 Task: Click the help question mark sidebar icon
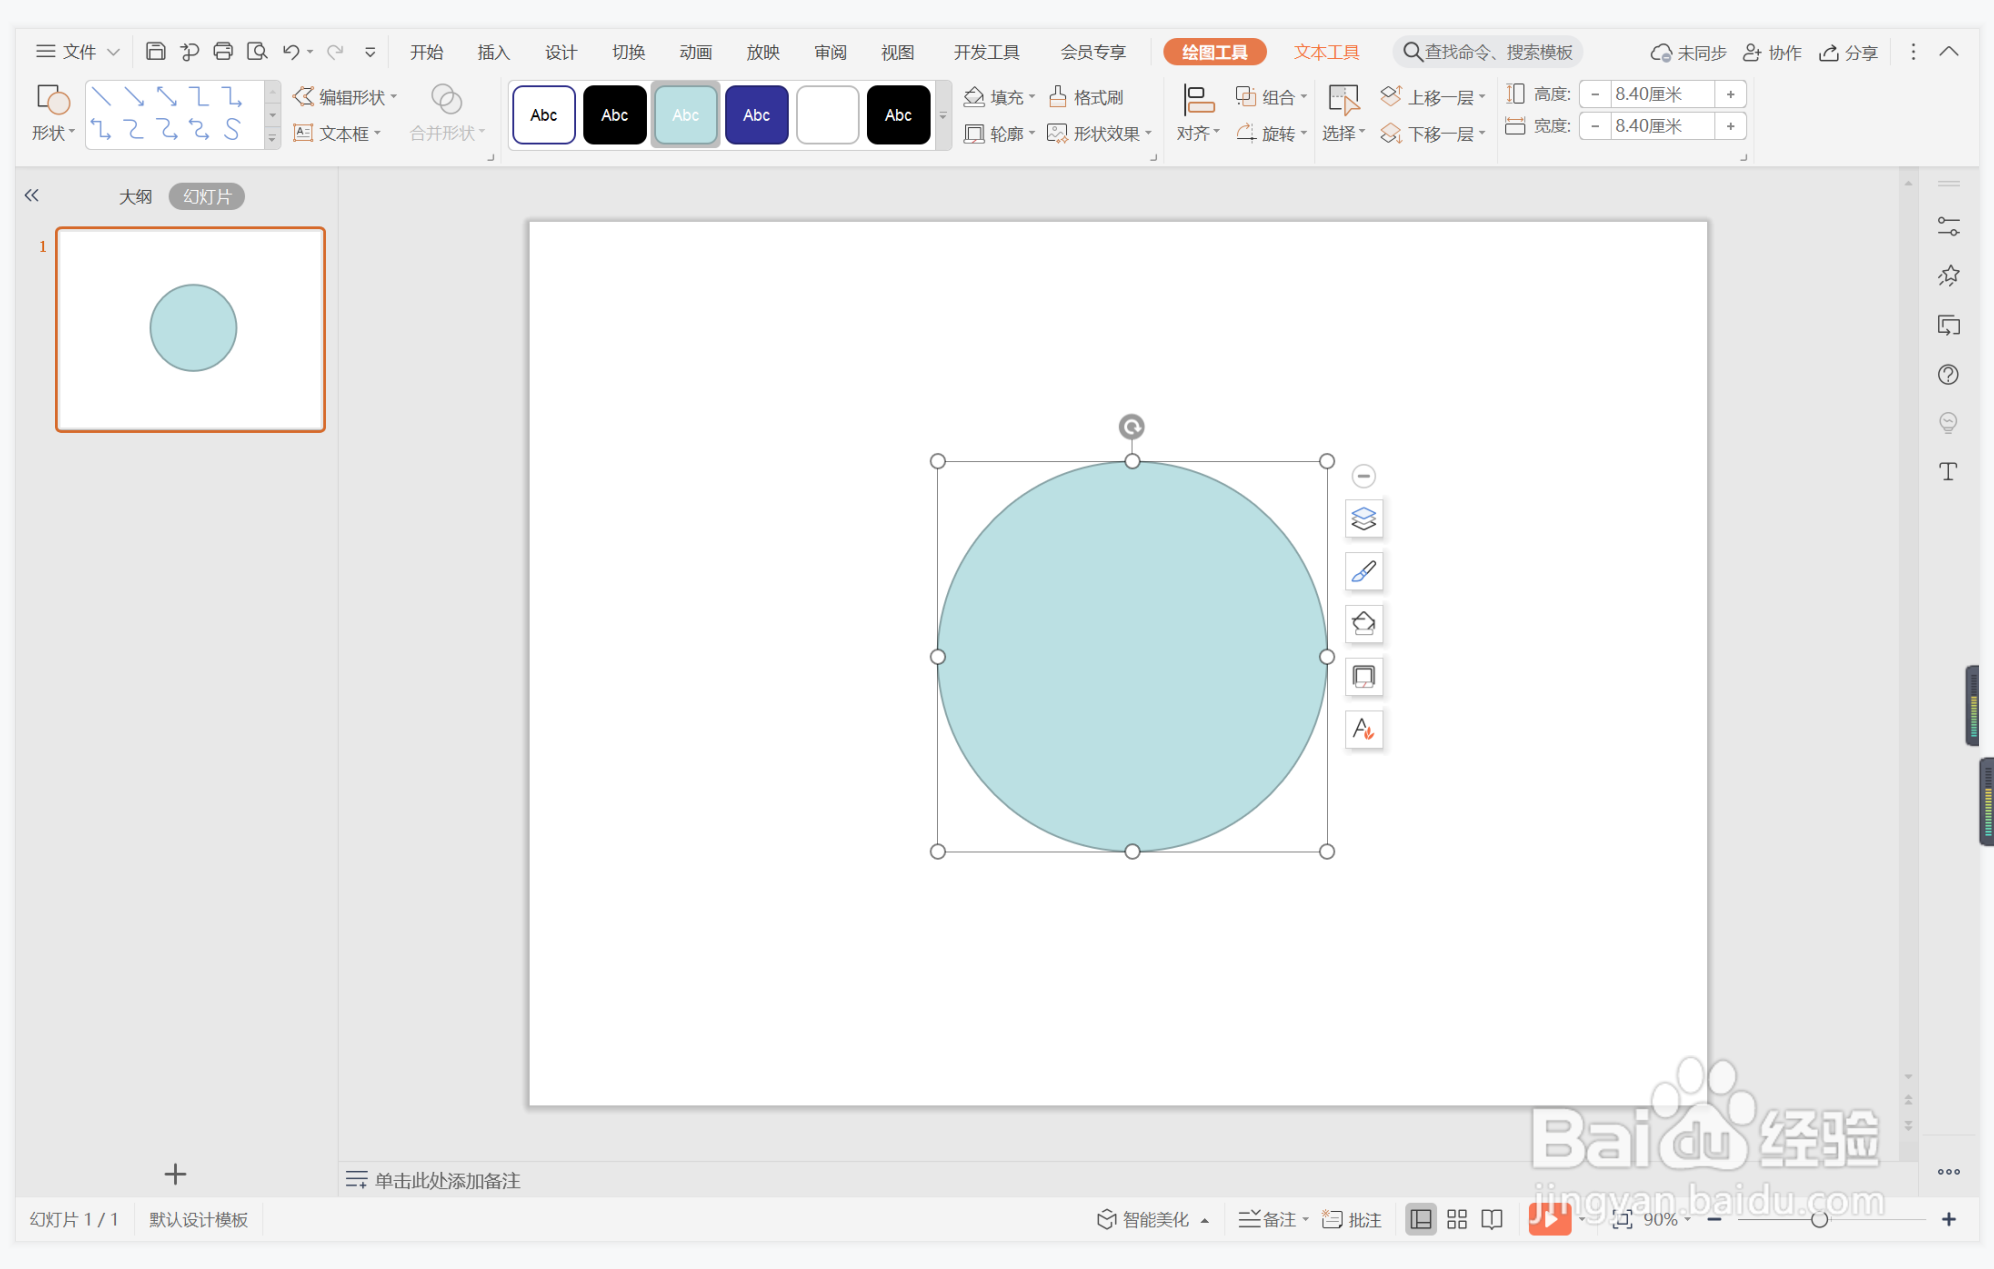coord(1948,374)
